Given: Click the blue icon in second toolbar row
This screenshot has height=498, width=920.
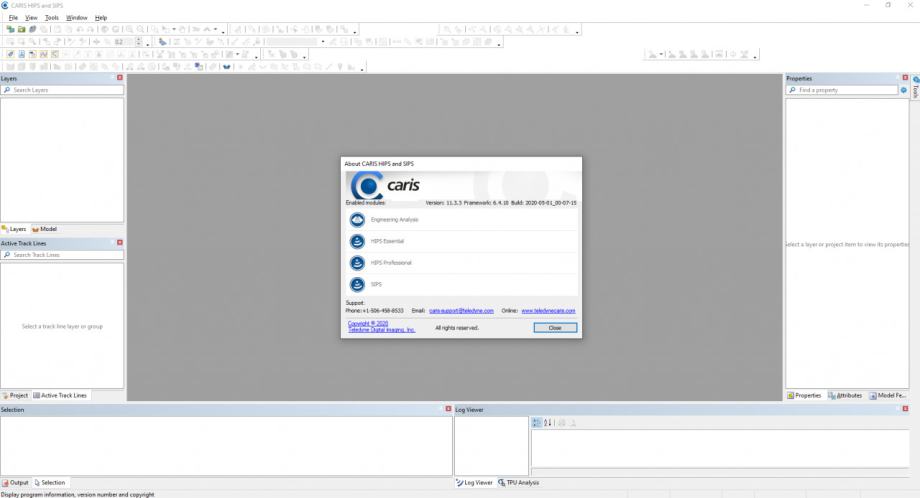Looking at the screenshot, I should (163, 42).
